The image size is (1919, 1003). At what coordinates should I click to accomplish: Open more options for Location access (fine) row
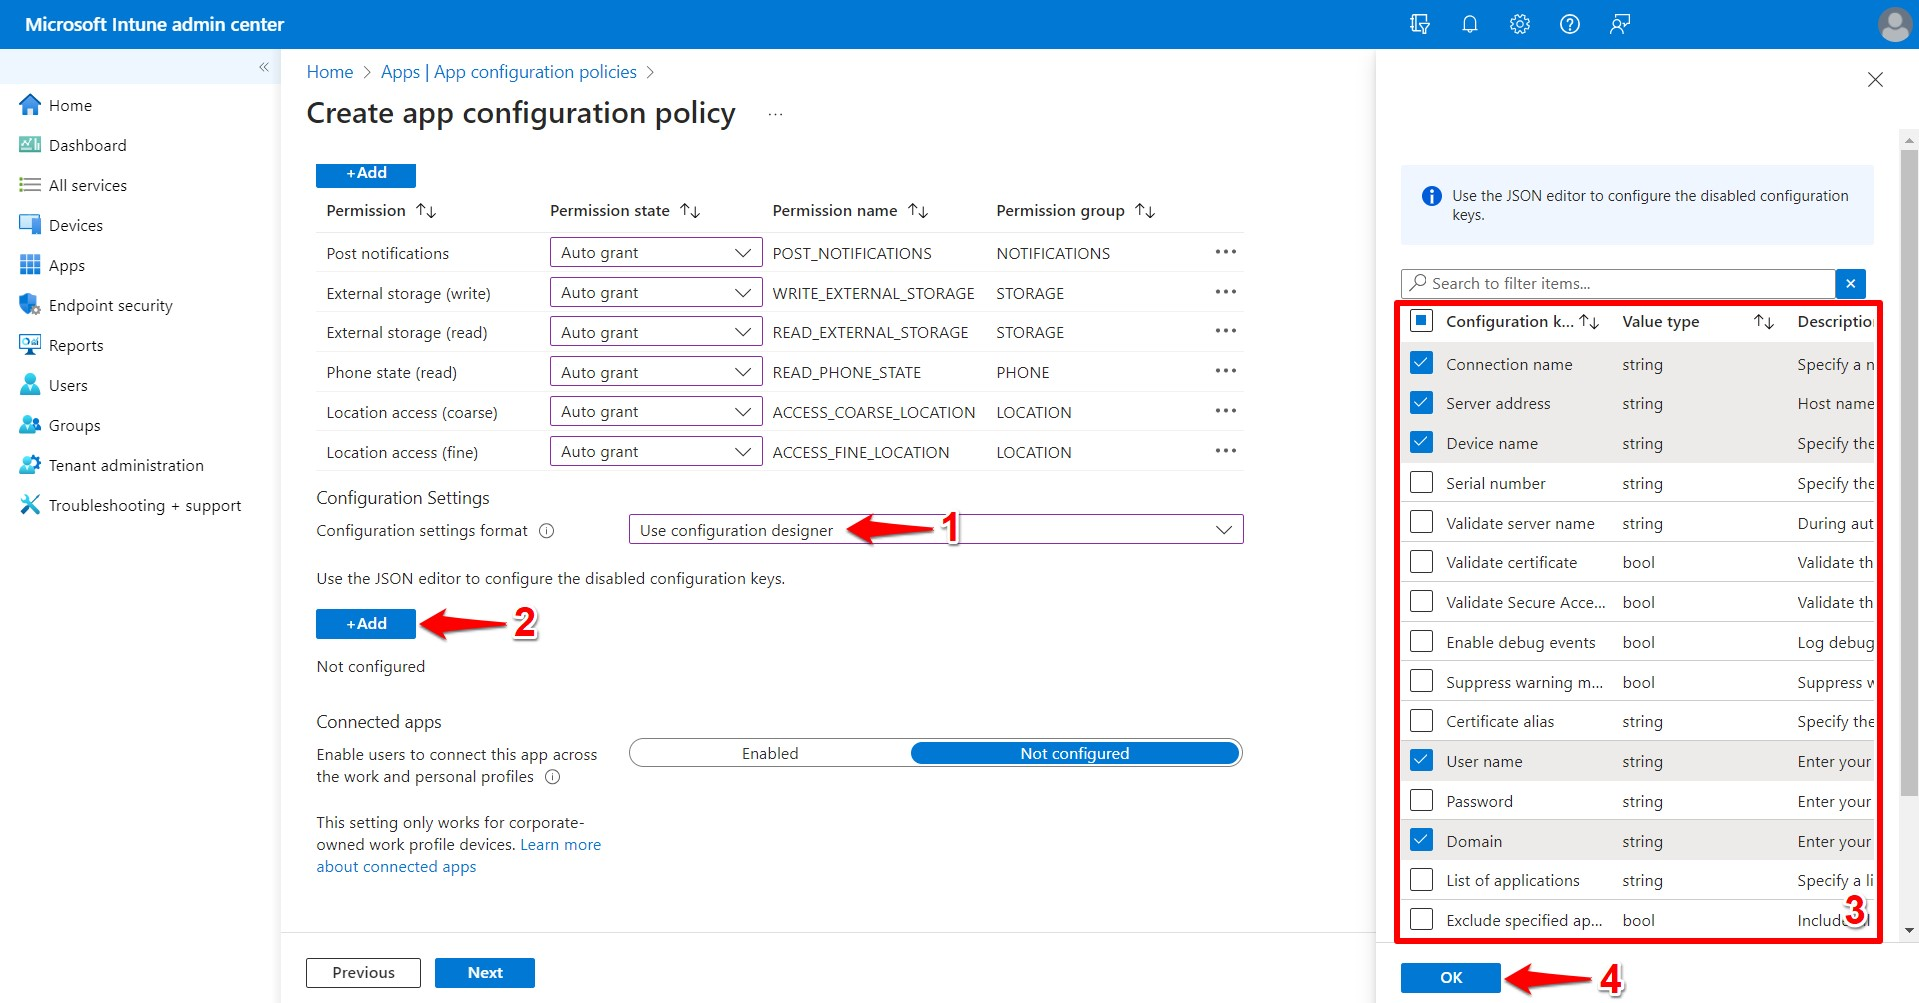[1226, 451]
